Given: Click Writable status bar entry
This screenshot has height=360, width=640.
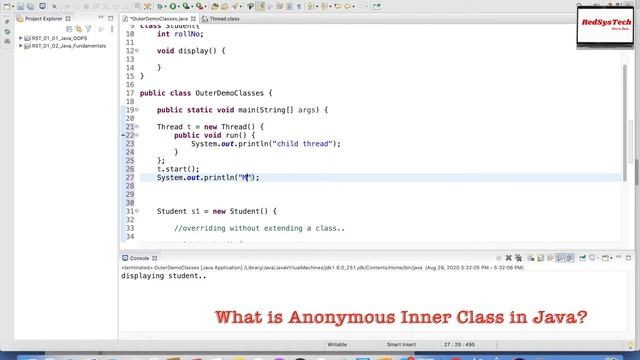Looking at the screenshot, I should point(337,344).
